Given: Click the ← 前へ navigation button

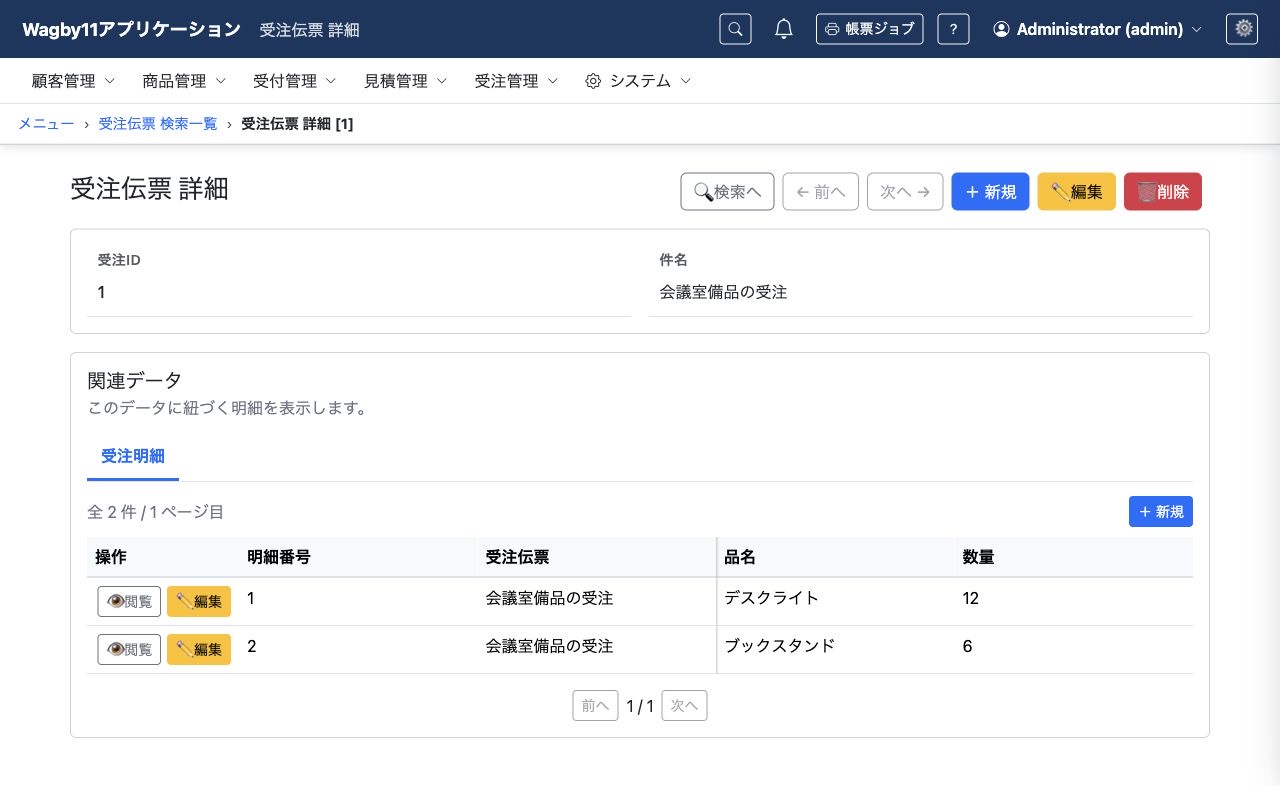Looking at the screenshot, I should coord(820,192).
